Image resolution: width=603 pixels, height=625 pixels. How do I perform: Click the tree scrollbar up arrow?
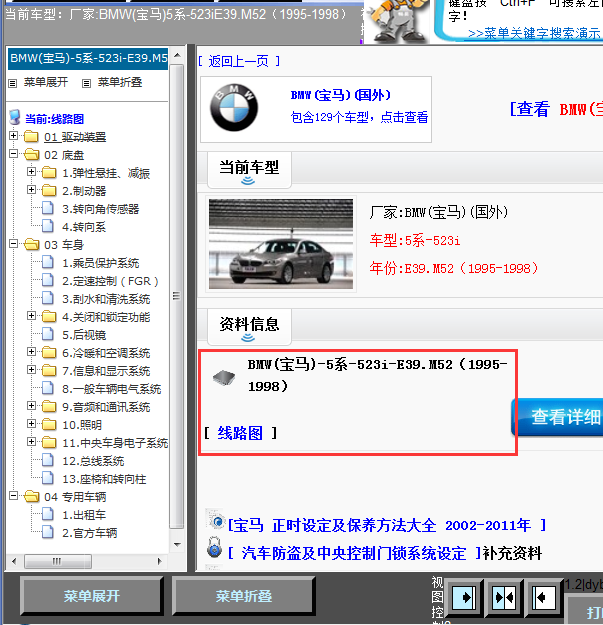[177, 55]
